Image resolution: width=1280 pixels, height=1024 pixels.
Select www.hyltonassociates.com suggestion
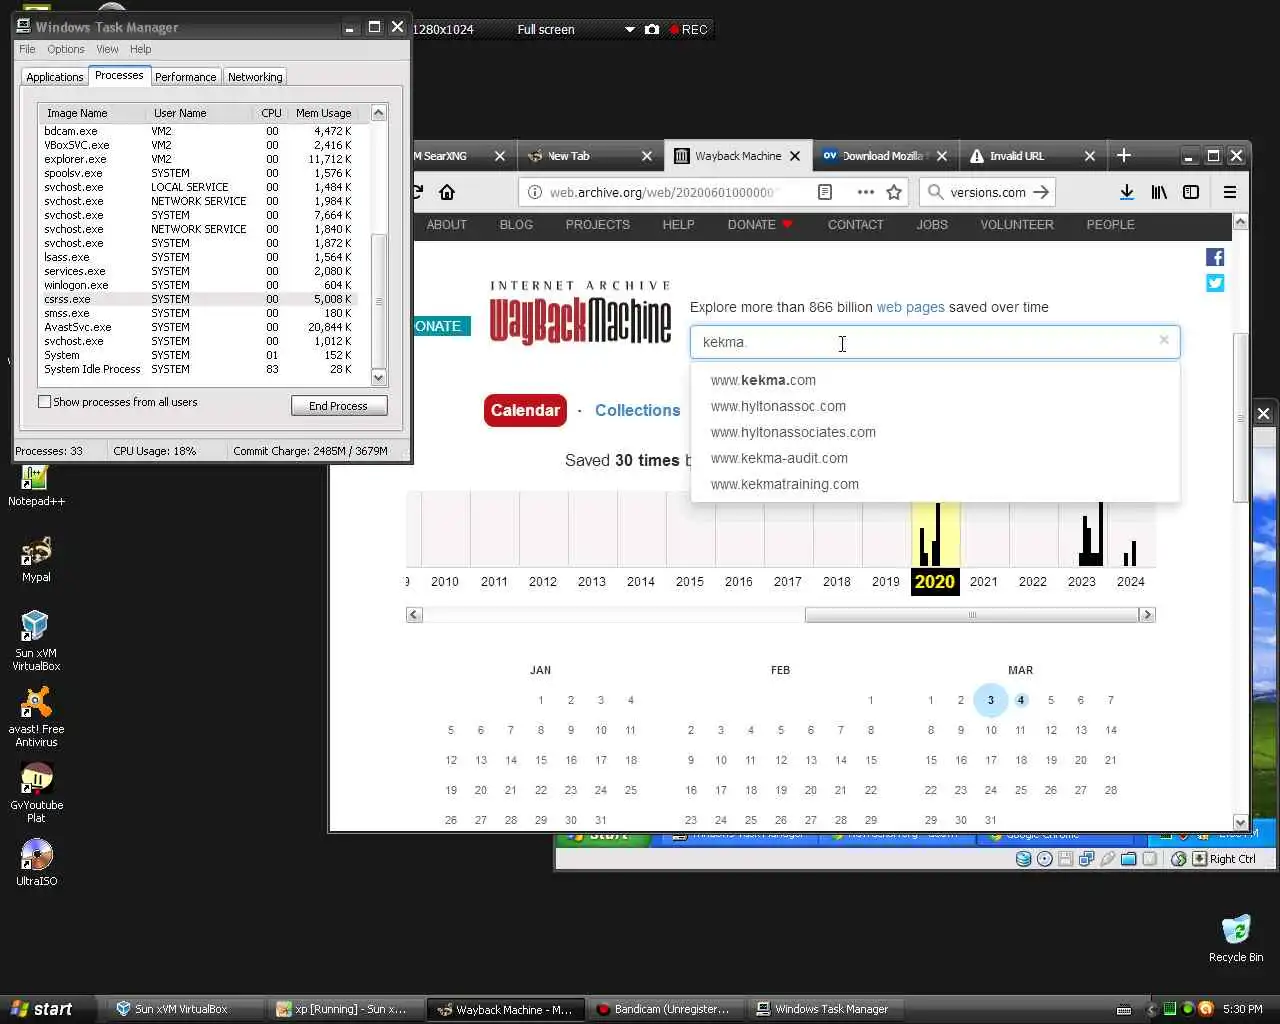pyautogui.click(x=793, y=432)
